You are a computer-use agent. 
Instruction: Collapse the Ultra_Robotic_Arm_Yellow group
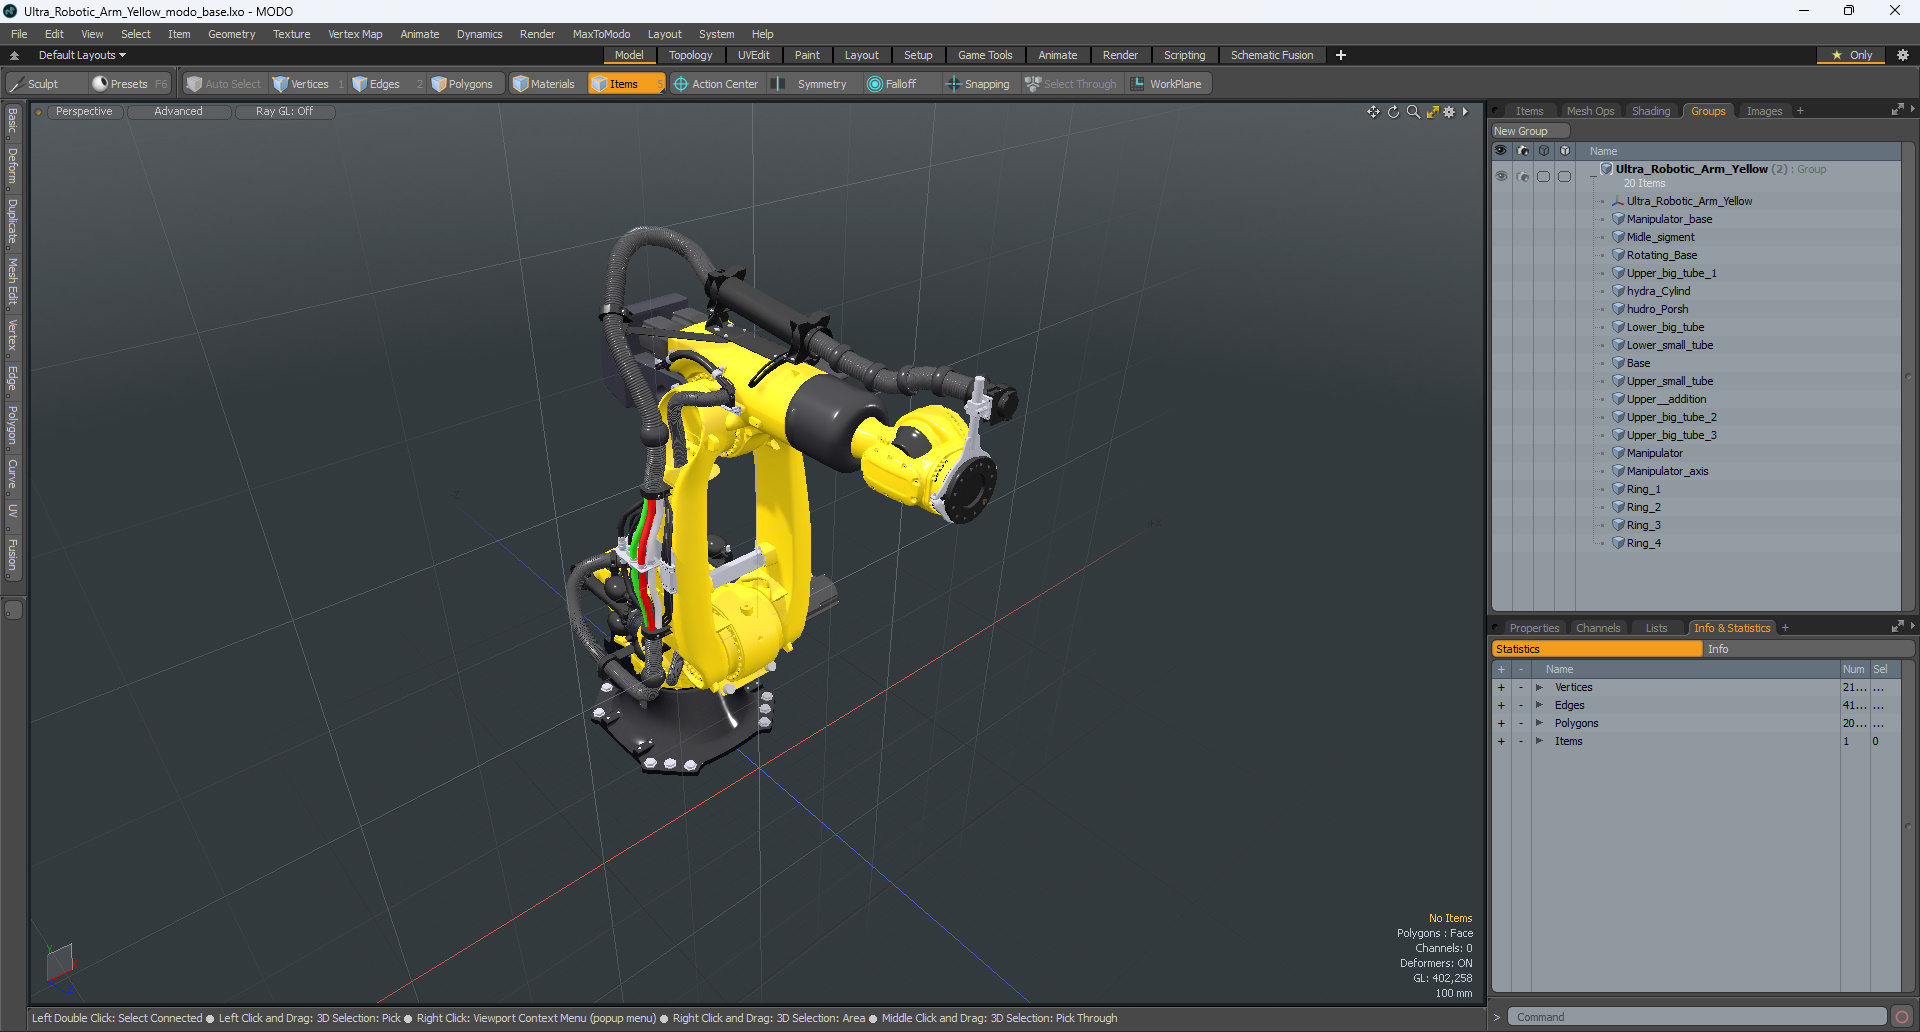pyautogui.click(x=1594, y=176)
